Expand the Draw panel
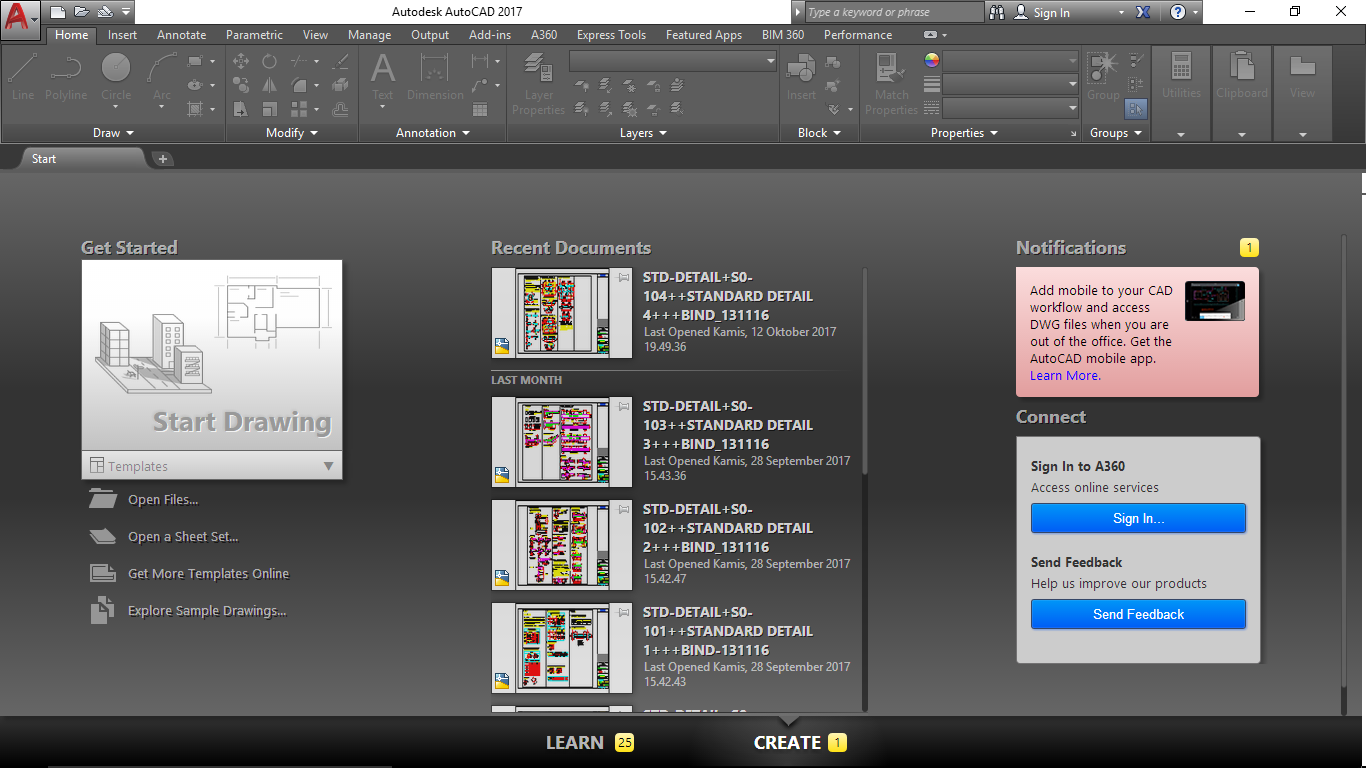 coord(113,132)
